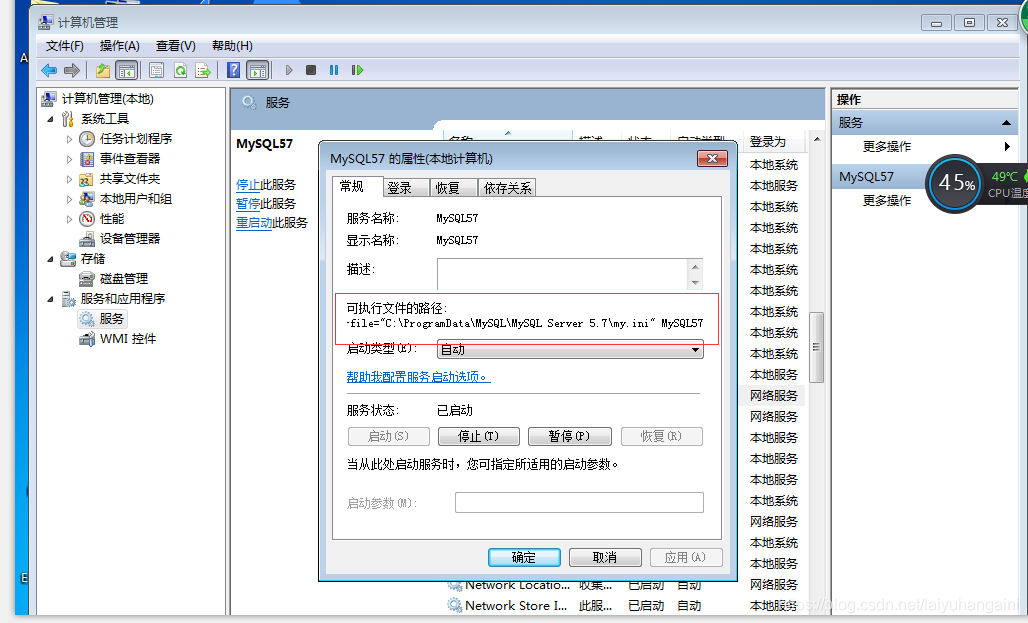1028x623 pixels.
Task: Click the Export List toolbar icon
Action: click(x=203, y=70)
